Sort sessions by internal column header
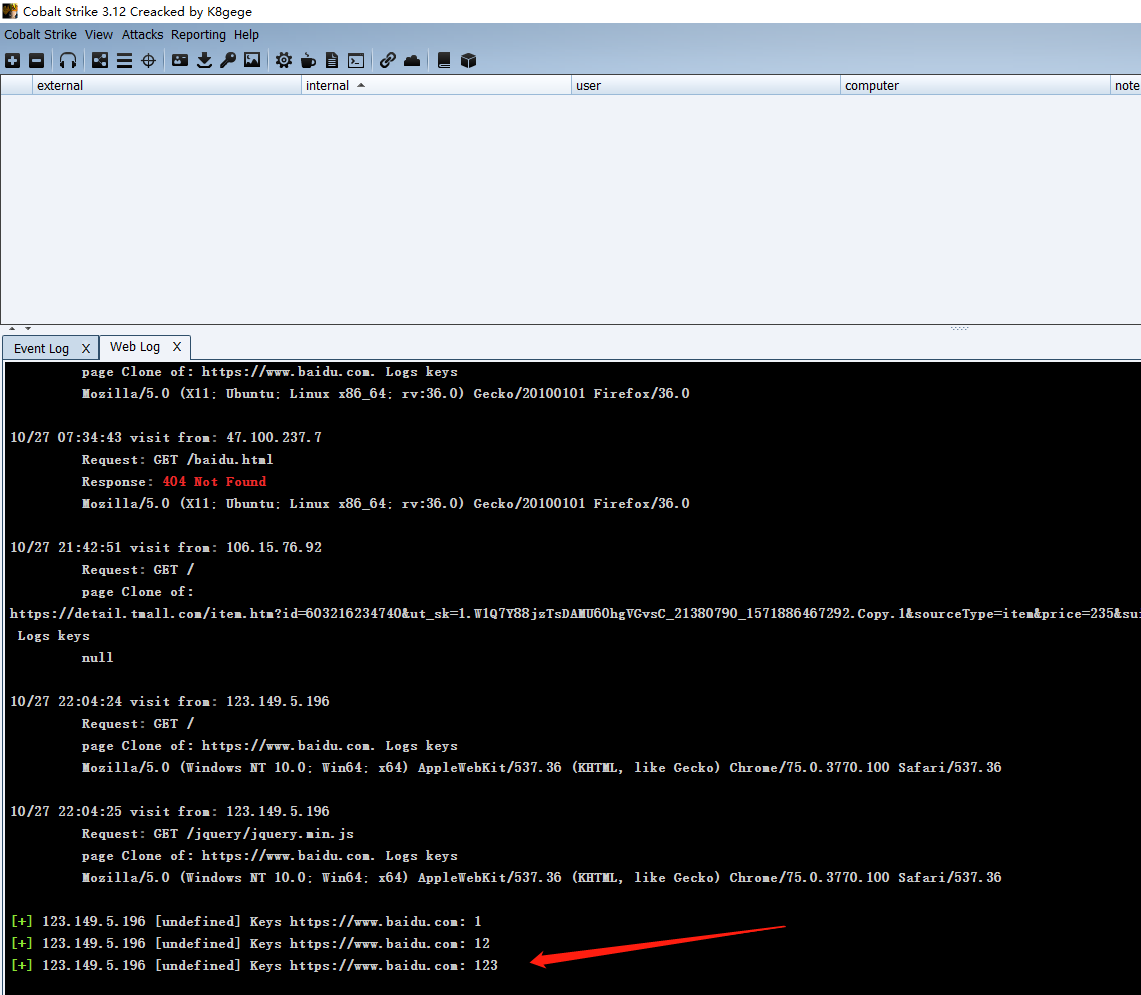Image resolution: width=1141 pixels, height=995 pixels. tap(437, 85)
